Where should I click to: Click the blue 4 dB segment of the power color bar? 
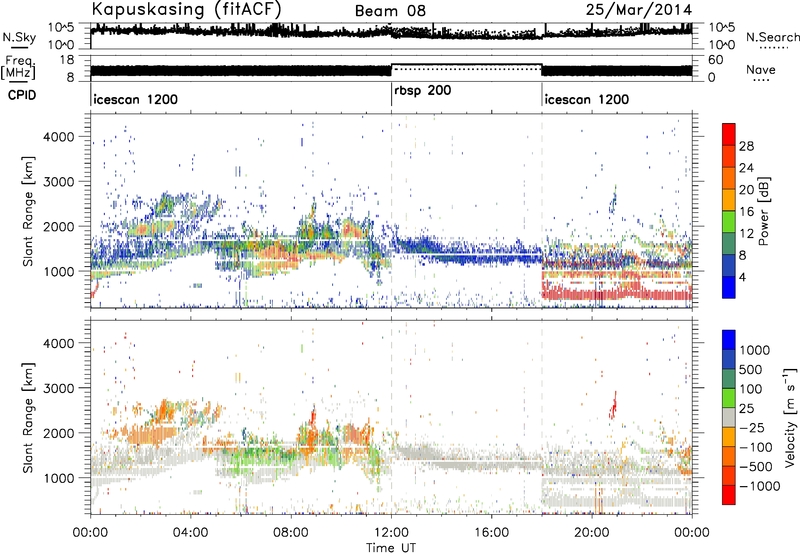point(729,287)
